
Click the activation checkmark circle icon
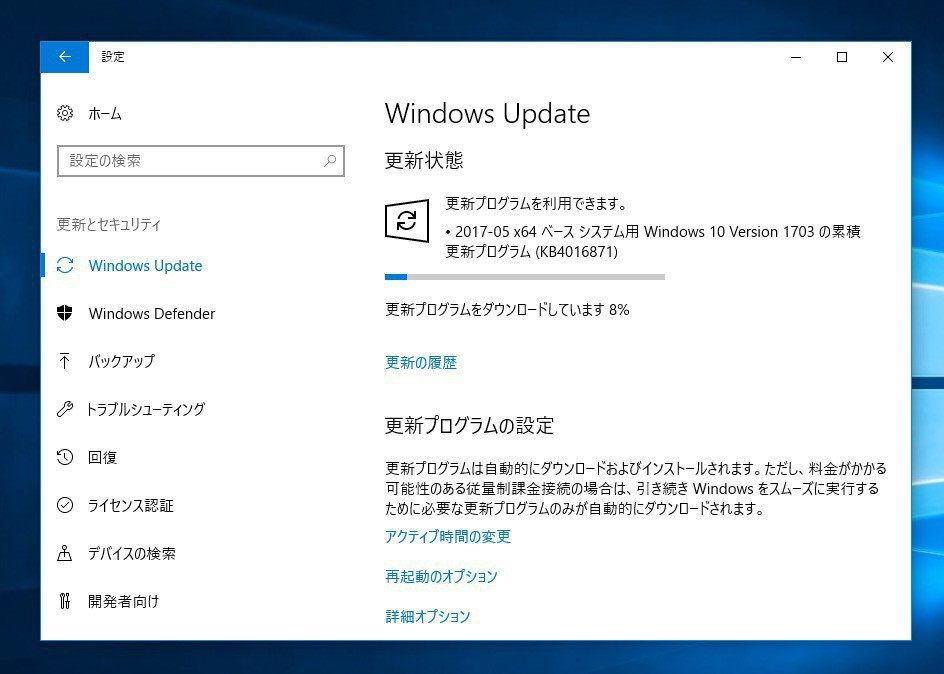point(65,505)
